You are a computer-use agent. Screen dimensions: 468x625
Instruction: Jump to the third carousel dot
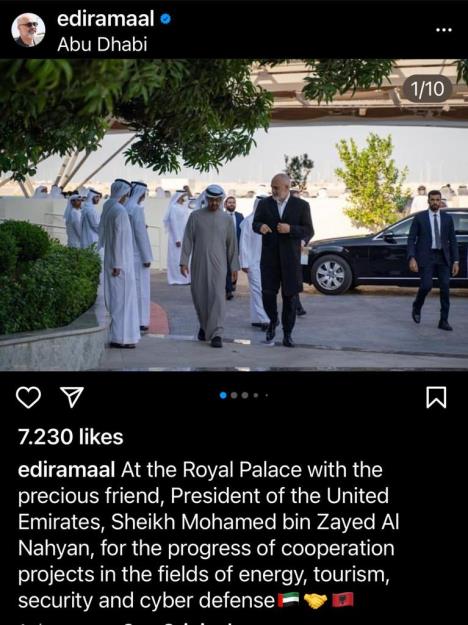(x=245, y=395)
